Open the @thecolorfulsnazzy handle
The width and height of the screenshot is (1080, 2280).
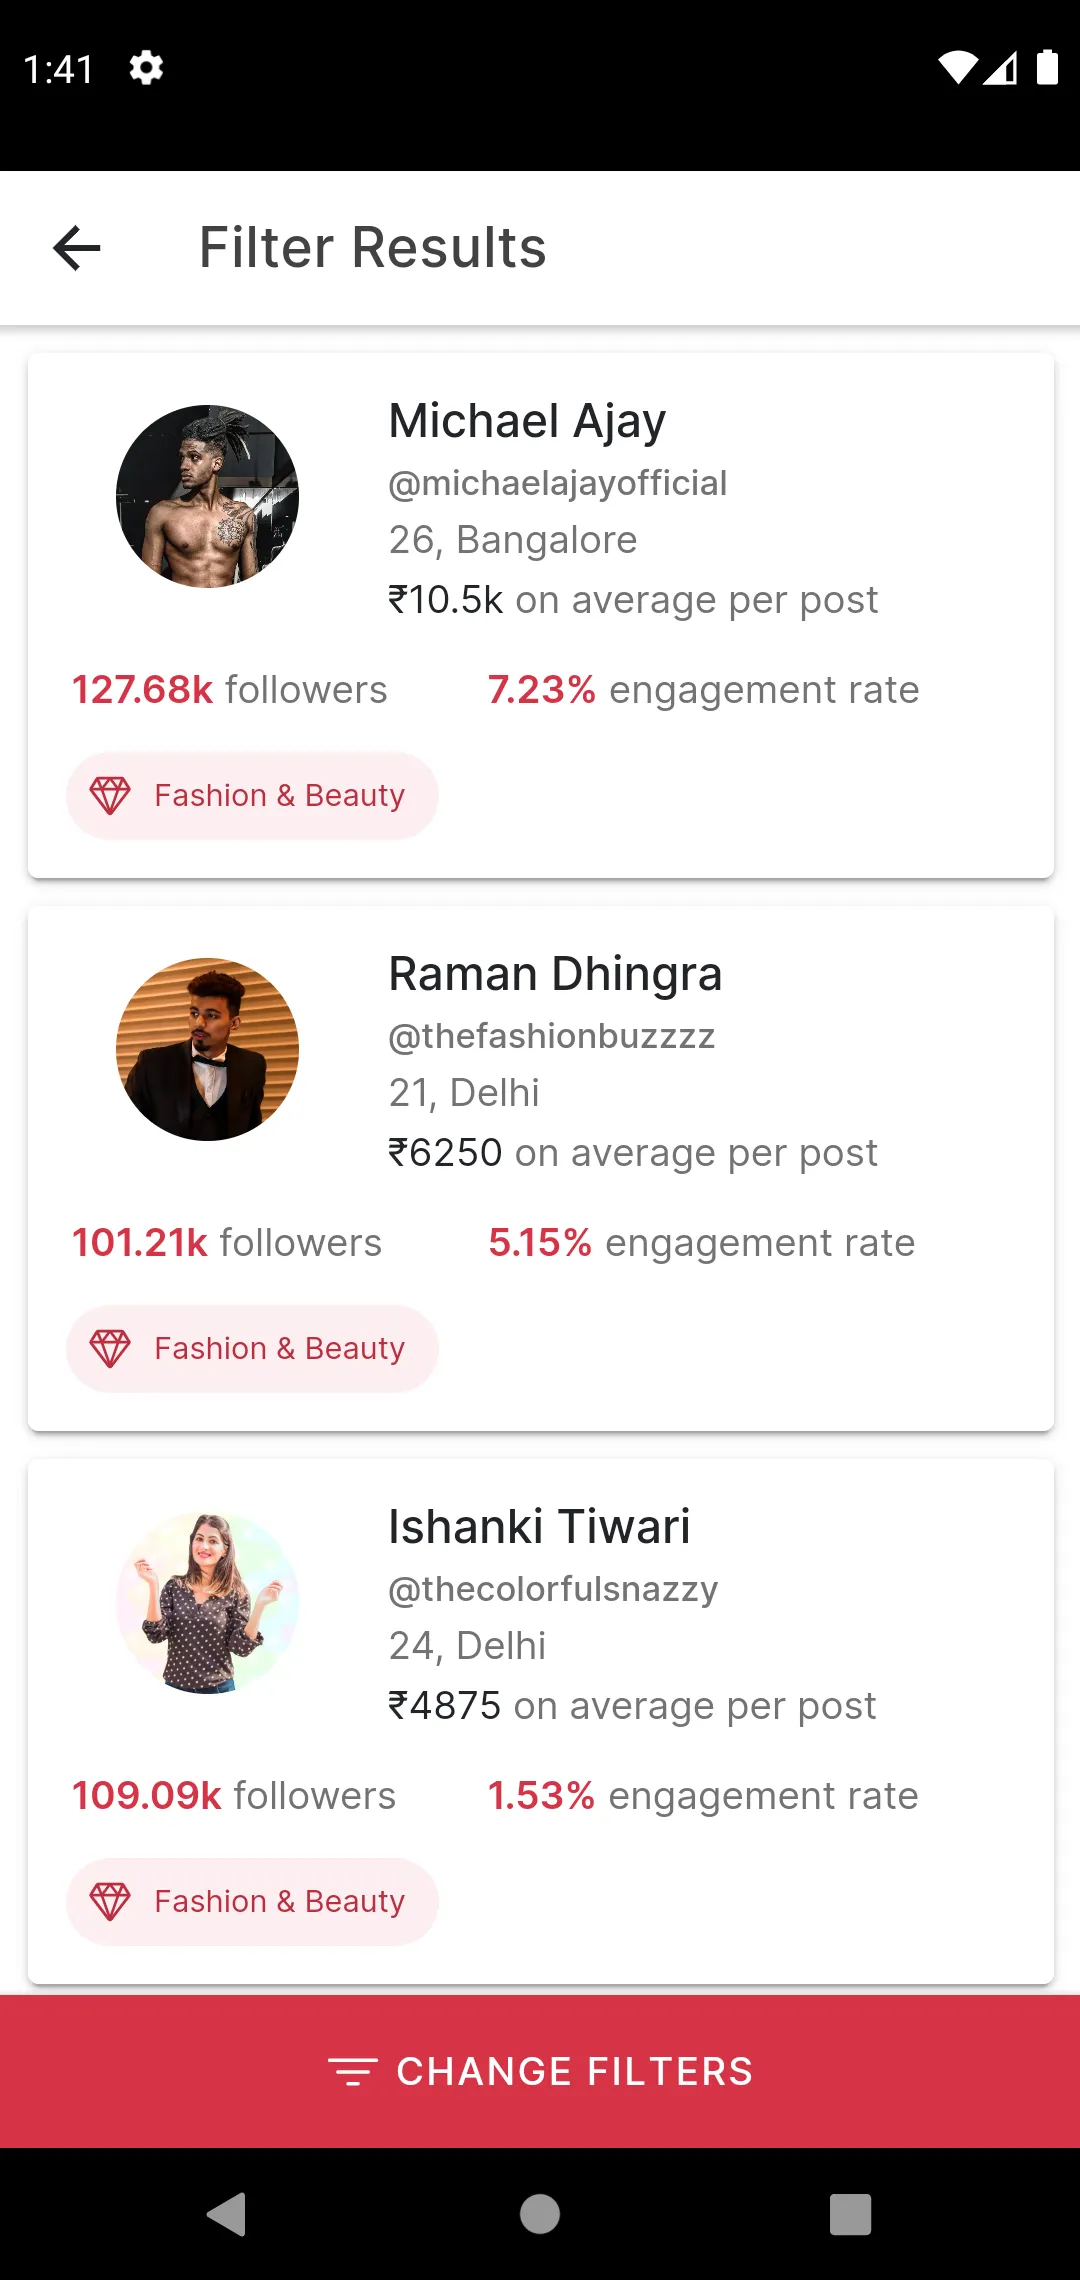pyautogui.click(x=553, y=1589)
